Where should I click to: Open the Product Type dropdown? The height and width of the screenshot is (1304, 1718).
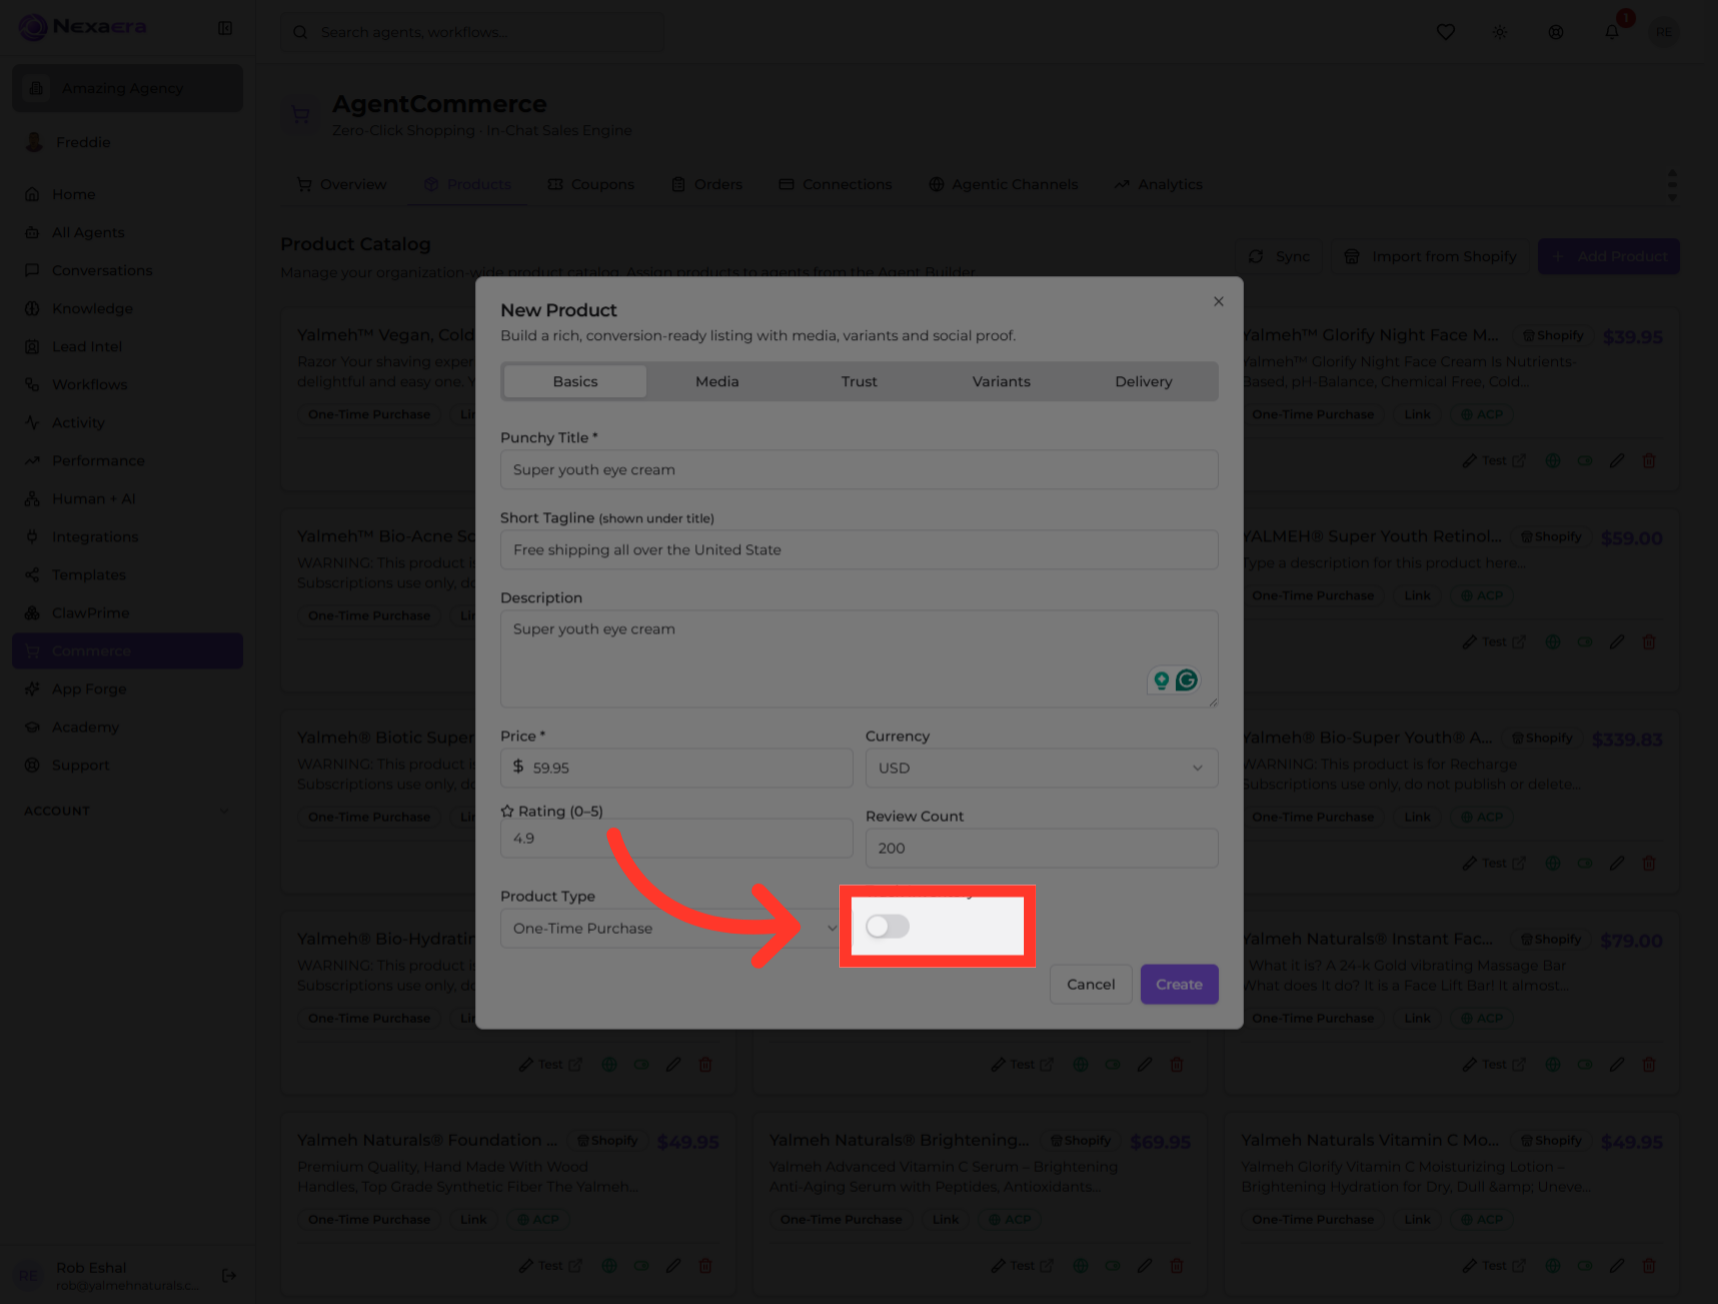point(675,928)
